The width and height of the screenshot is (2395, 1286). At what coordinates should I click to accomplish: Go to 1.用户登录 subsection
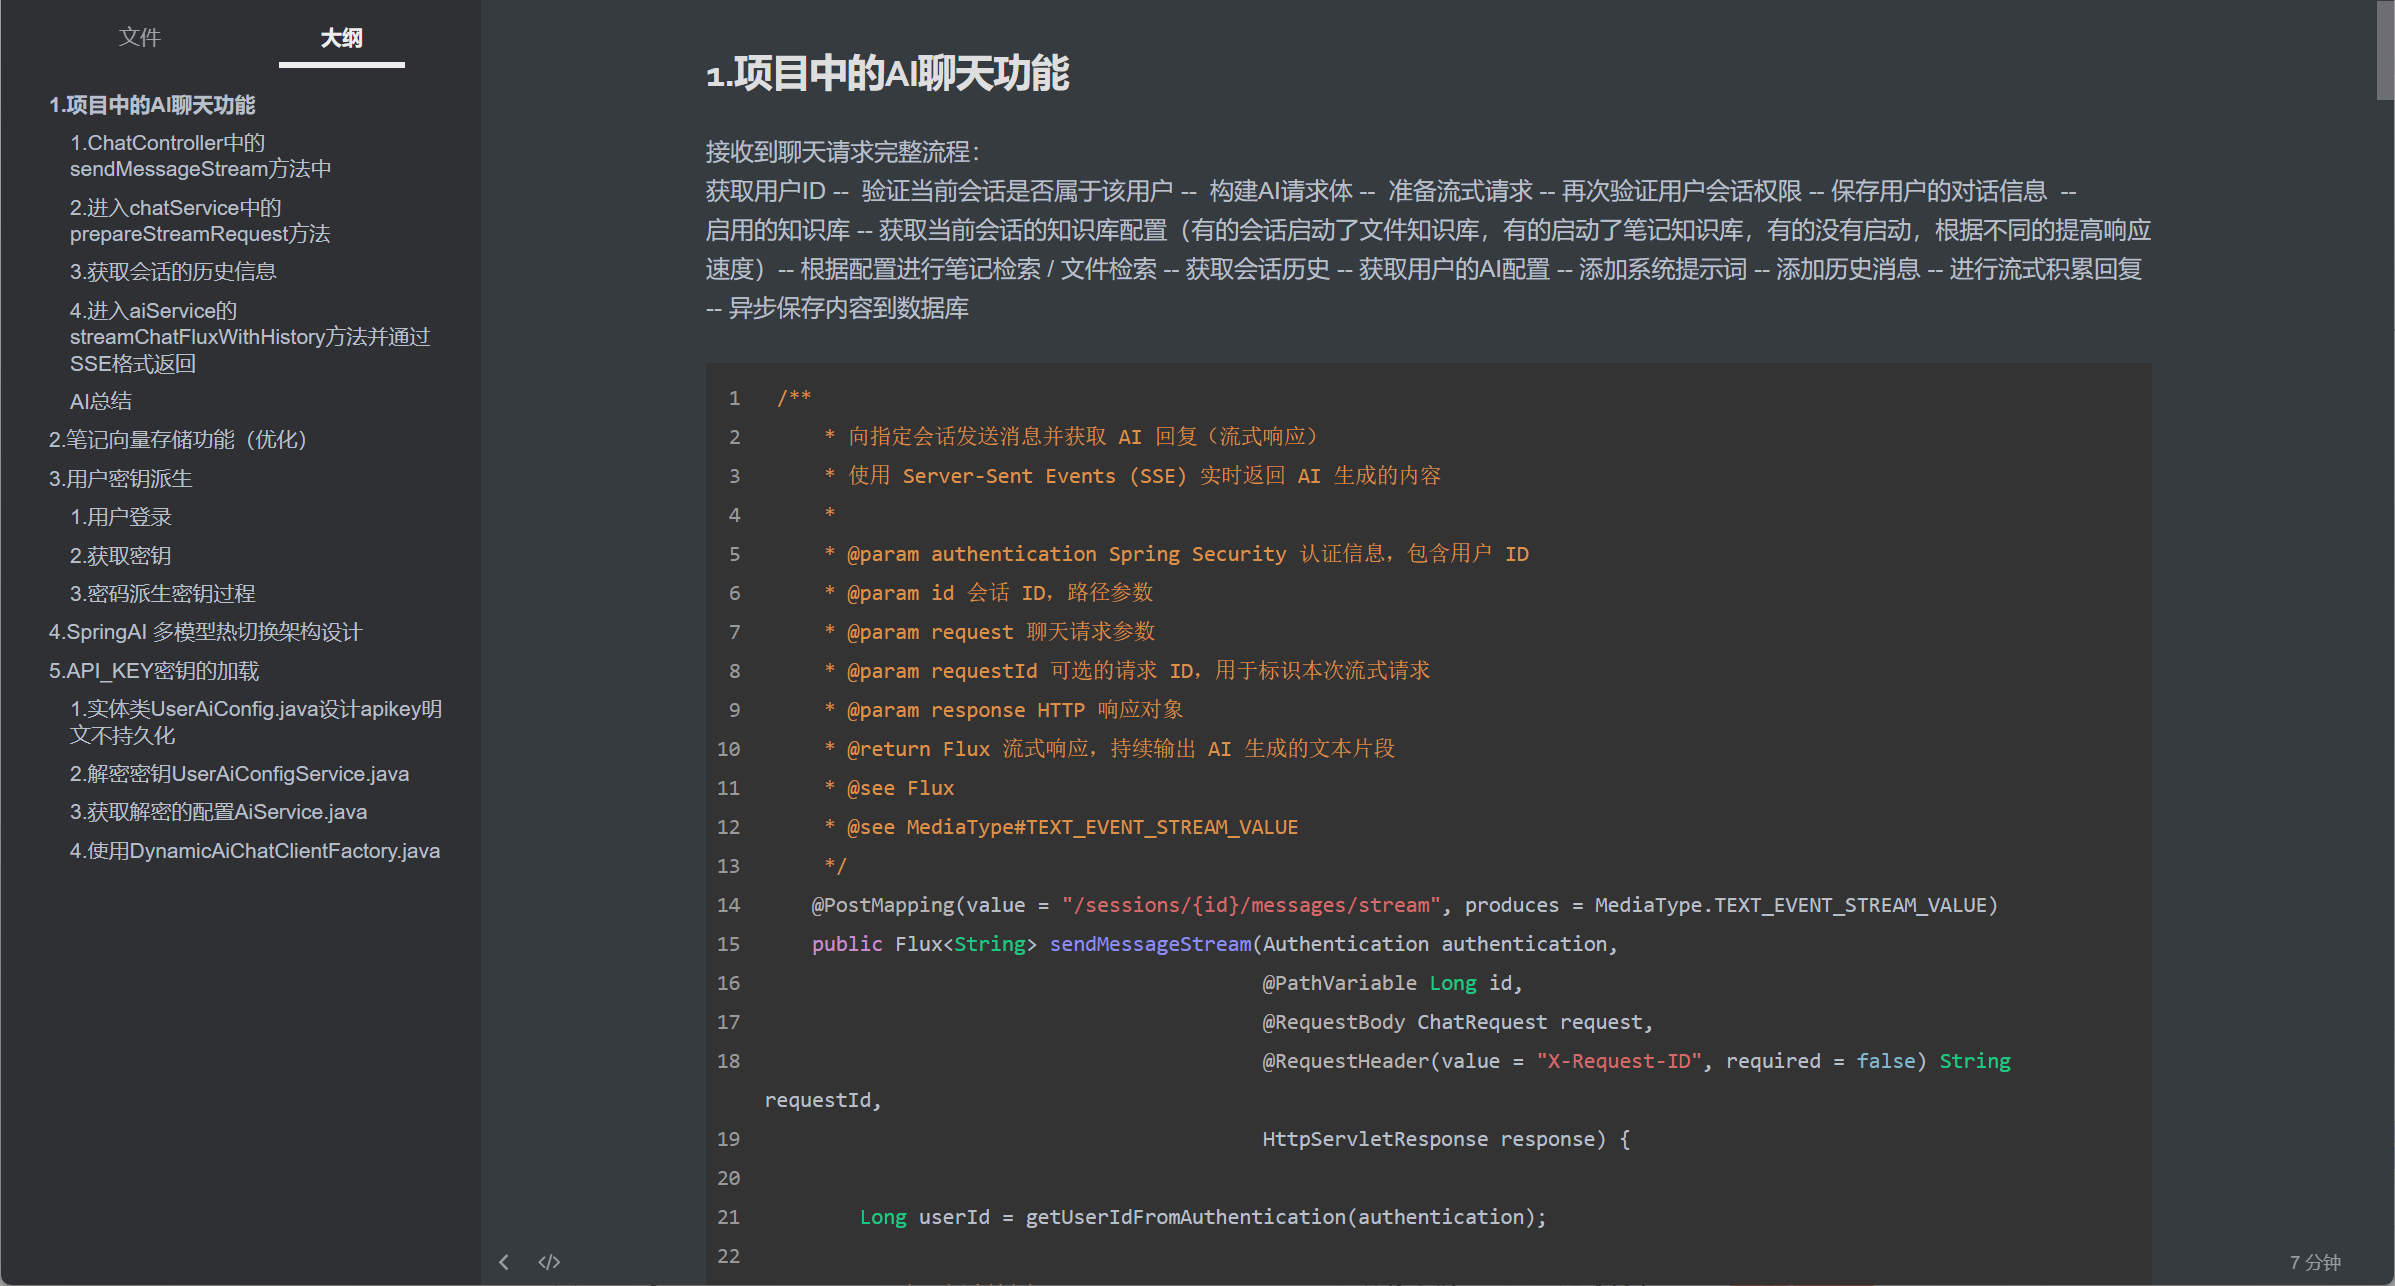121,517
